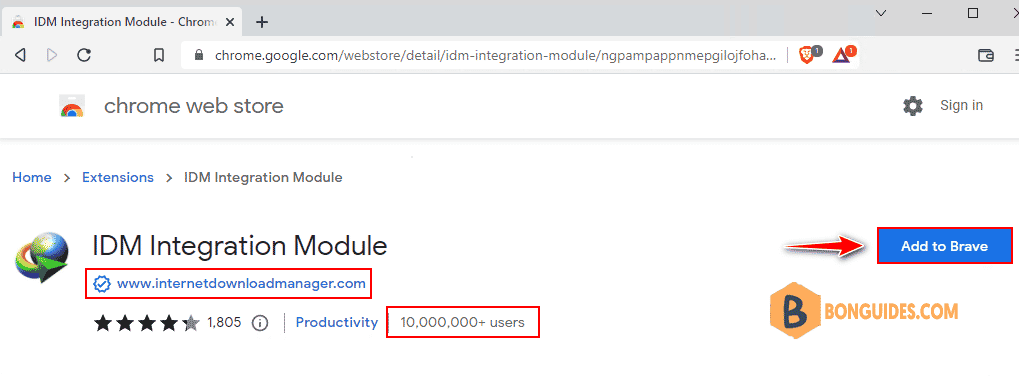Viewport: 1019px width, 376px height.
Task: Click Add to Brave button
Action: click(944, 245)
